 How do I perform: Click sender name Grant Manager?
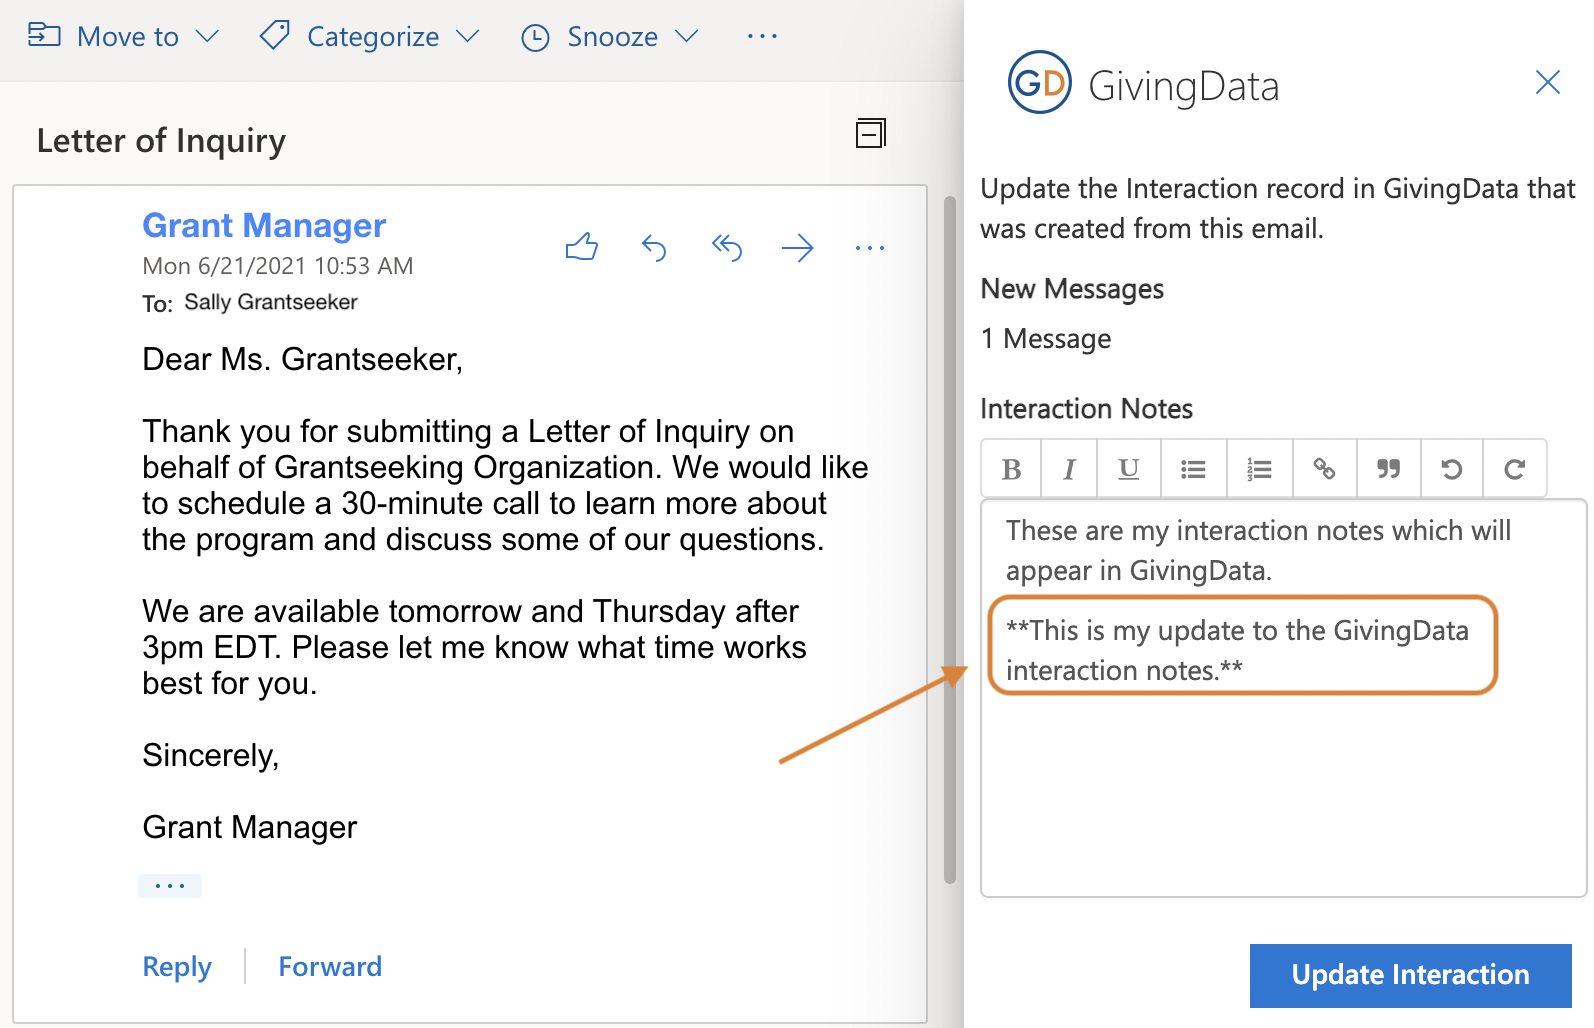[x=264, y=225]
